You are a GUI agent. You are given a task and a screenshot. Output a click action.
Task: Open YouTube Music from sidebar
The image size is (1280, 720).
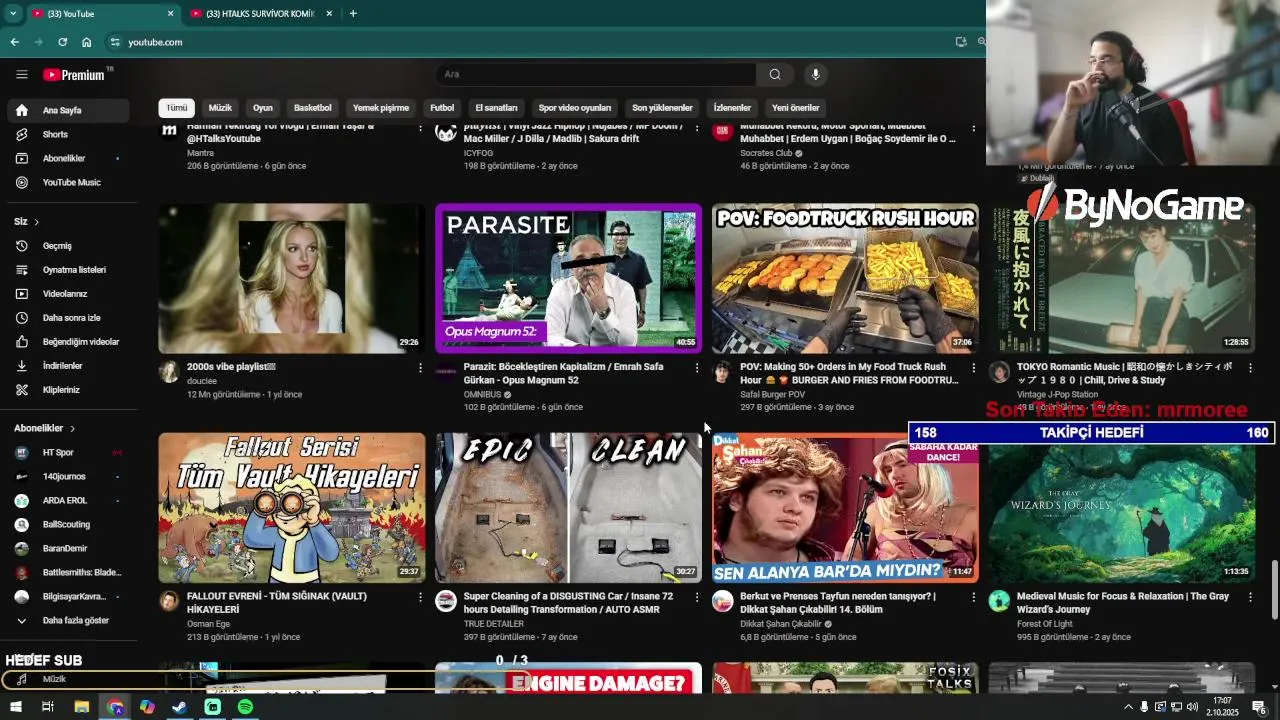pyautogui.click(x=69, y=182)
